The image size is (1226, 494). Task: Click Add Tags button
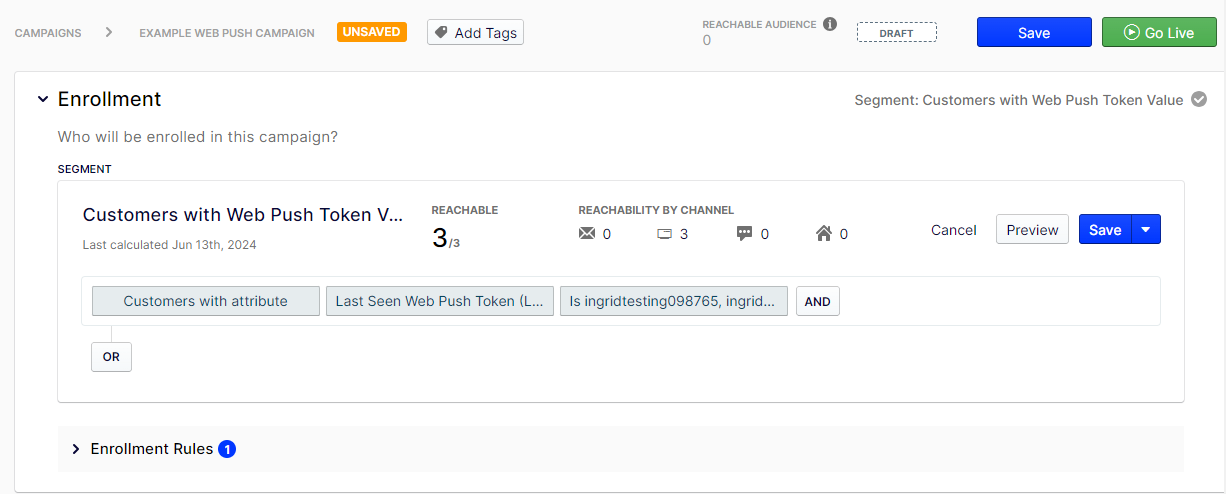point(475,33)
